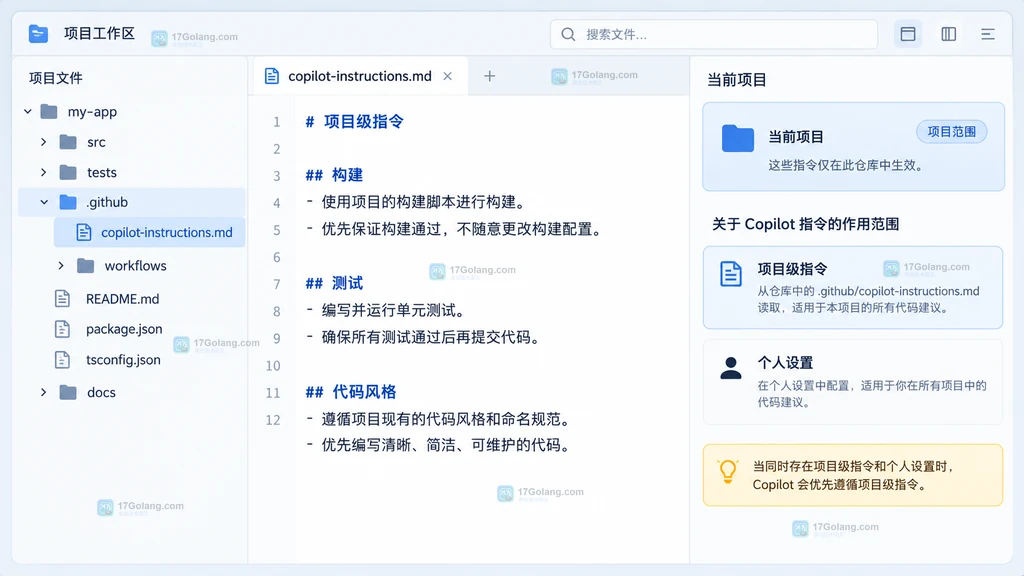This screenshot has height=576, width=1024.
Task: Click the ## 构建 heading
Action: (334, 175)
